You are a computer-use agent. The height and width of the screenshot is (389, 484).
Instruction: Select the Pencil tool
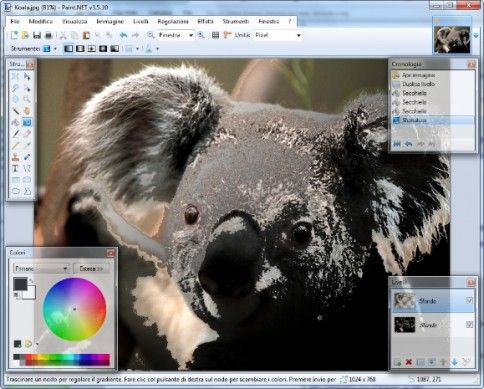pos(15,145)
